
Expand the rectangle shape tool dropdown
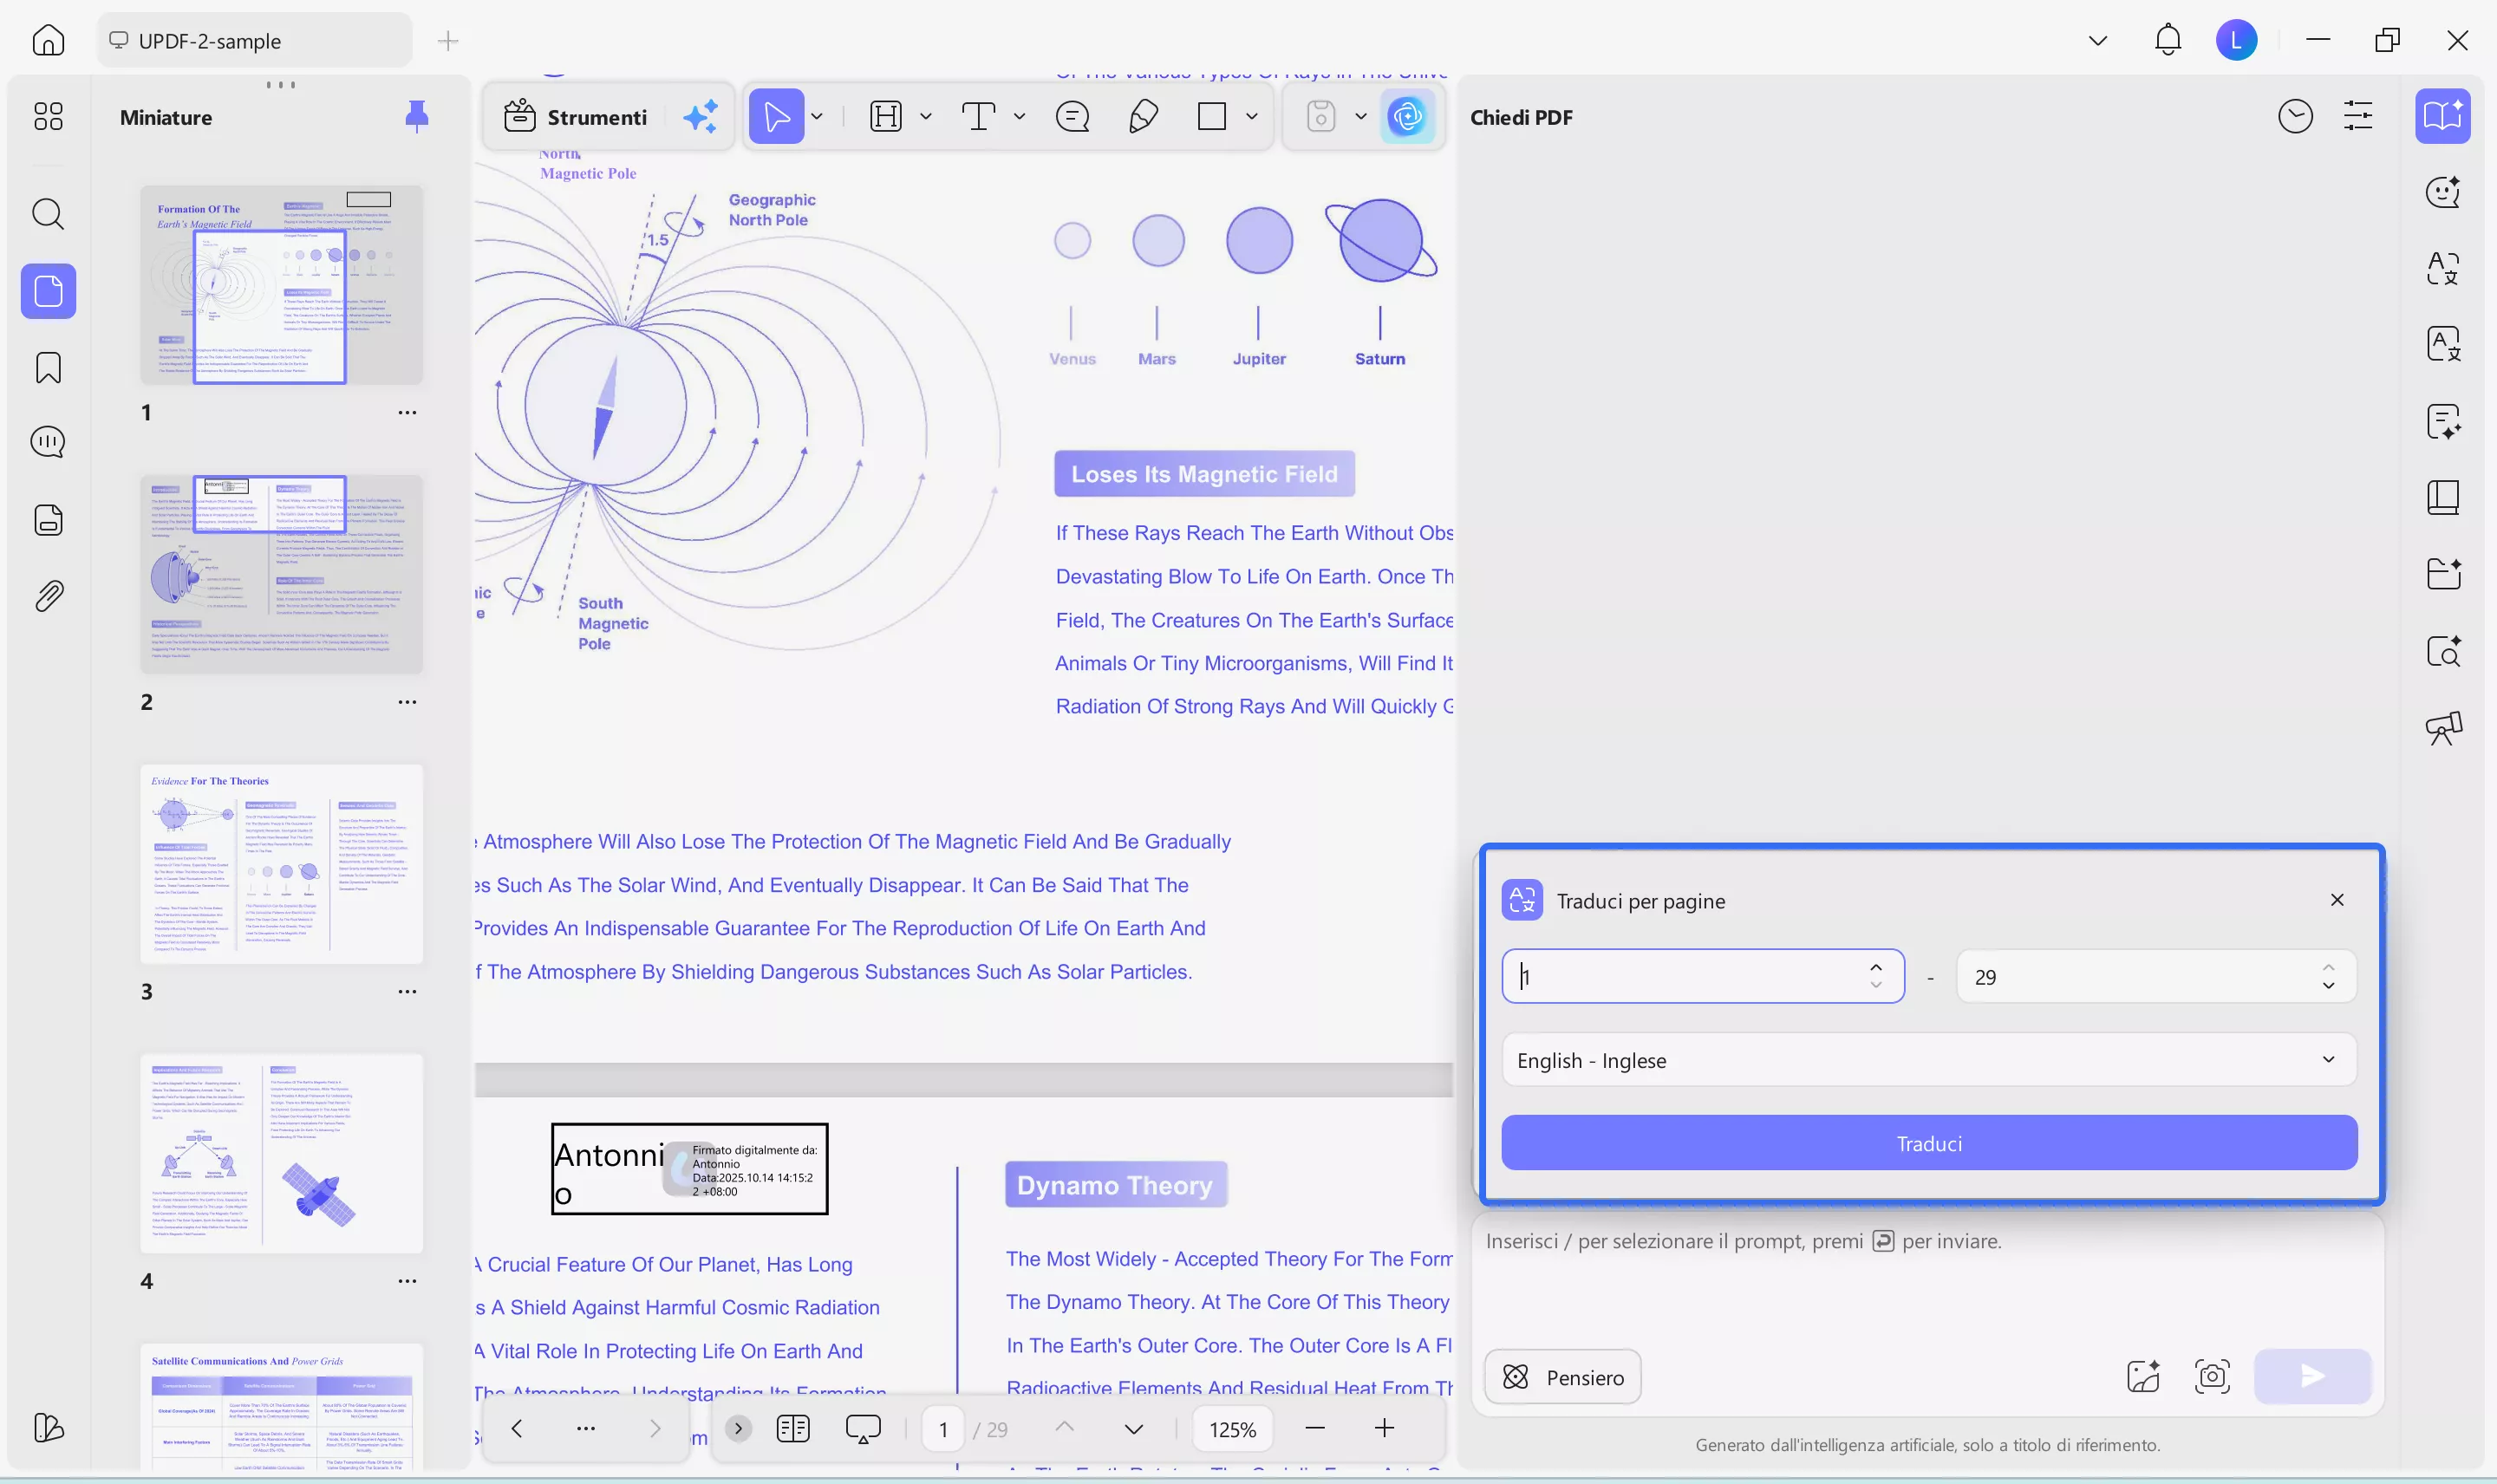1251,117
